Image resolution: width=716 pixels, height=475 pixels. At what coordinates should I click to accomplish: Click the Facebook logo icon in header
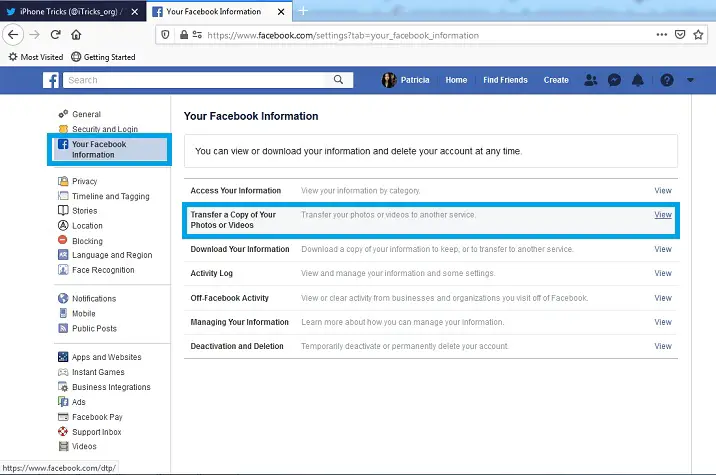[x=50, y=80]
